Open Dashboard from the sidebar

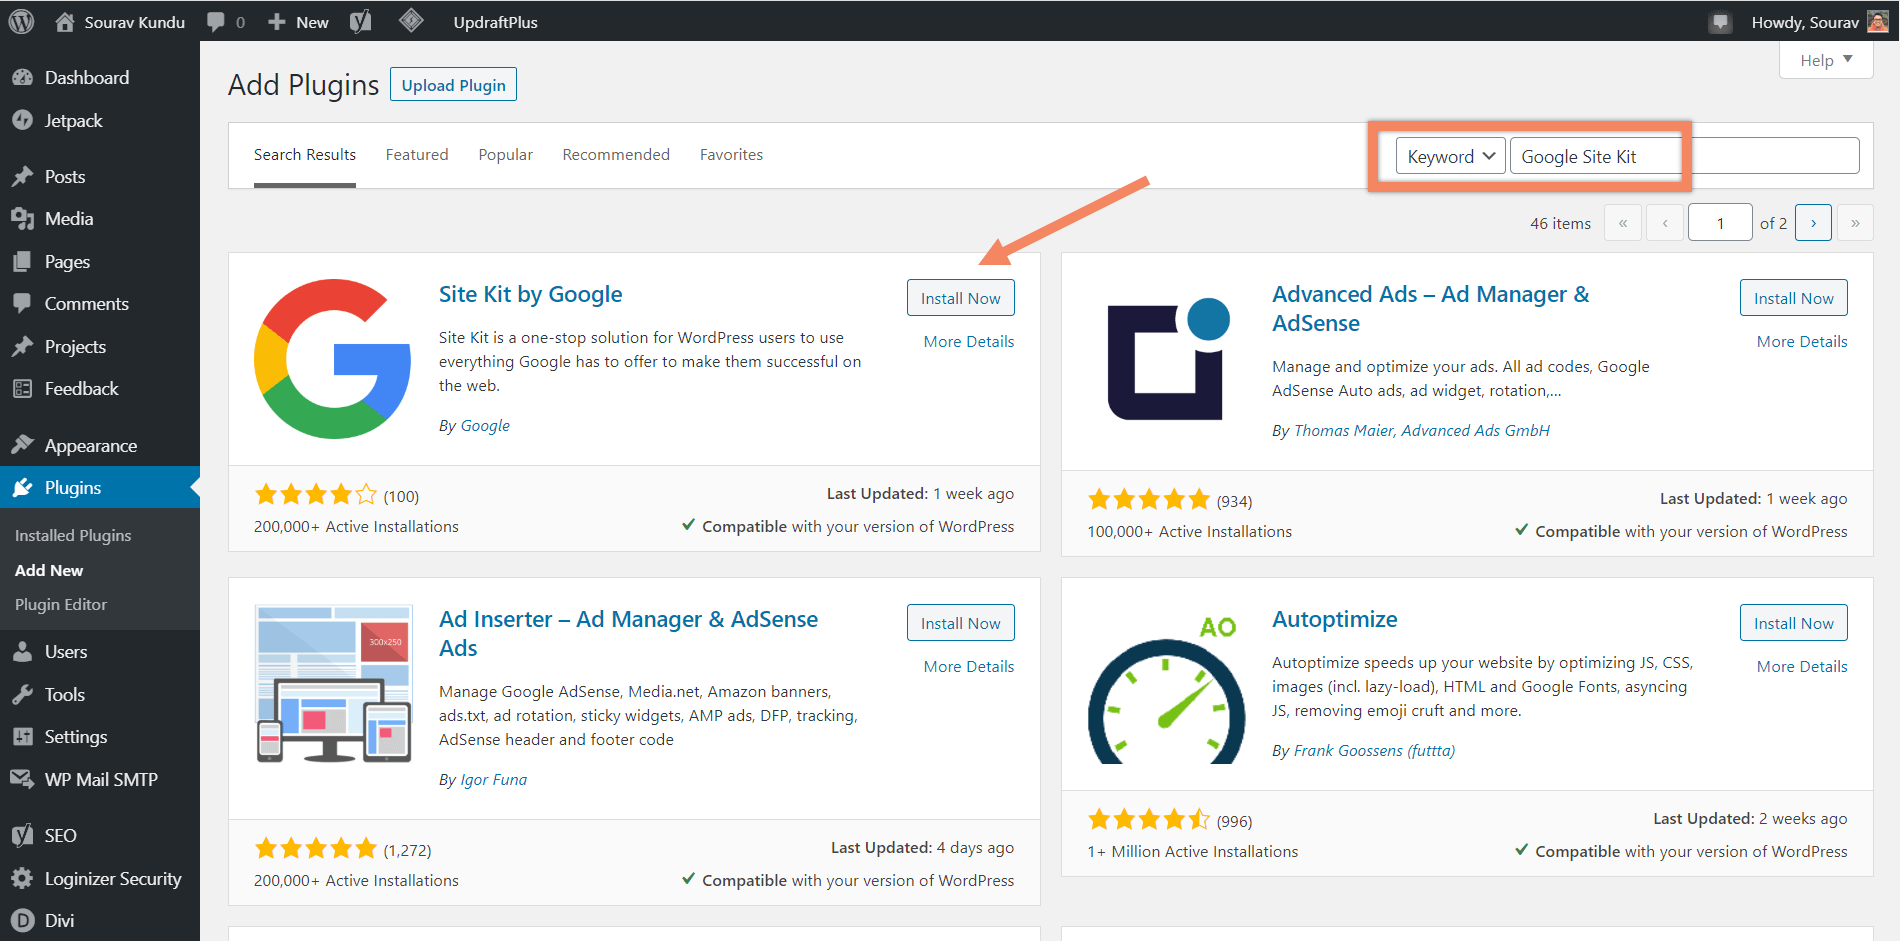(86, 77)
